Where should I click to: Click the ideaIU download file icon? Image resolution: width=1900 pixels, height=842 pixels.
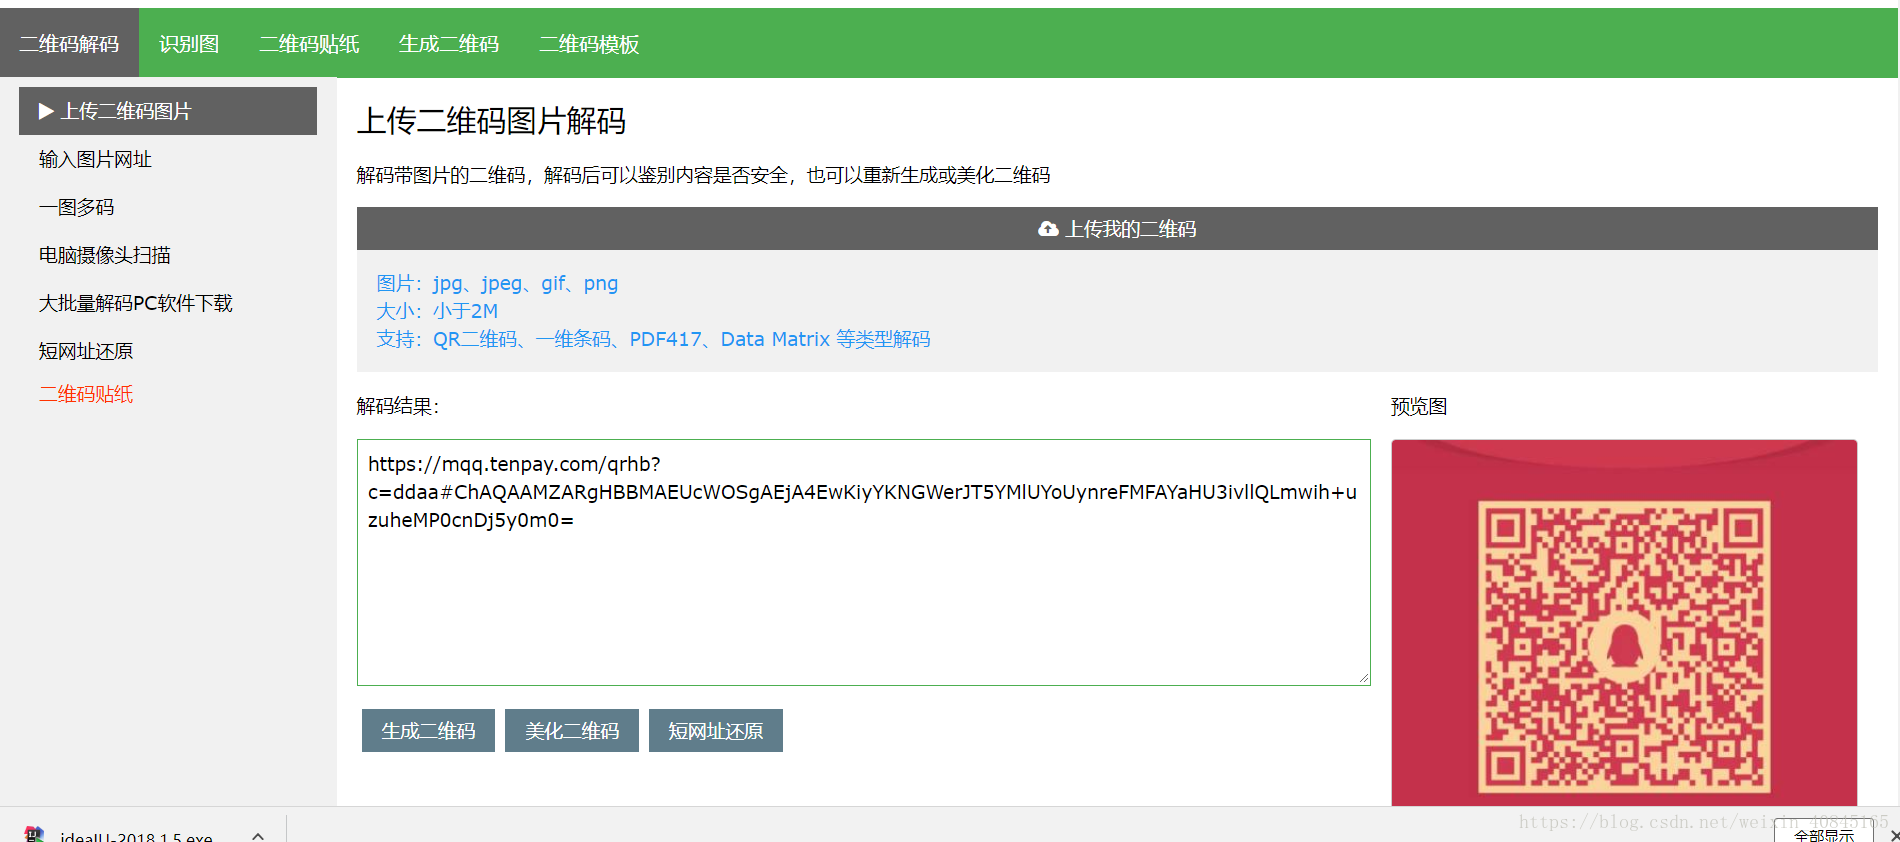(x=34, y=835)
